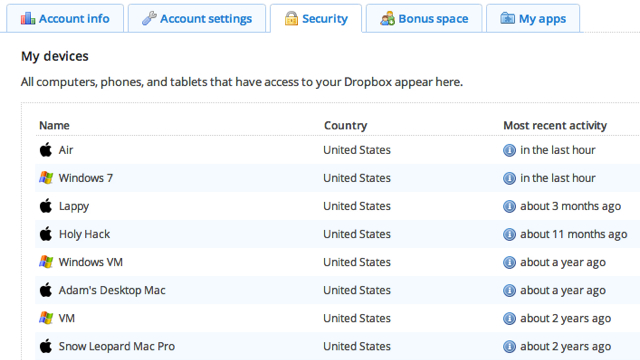Click the folder icon on My apps
Image resolution: width=640 pixels, height=360 pixels.
[507, 18]
